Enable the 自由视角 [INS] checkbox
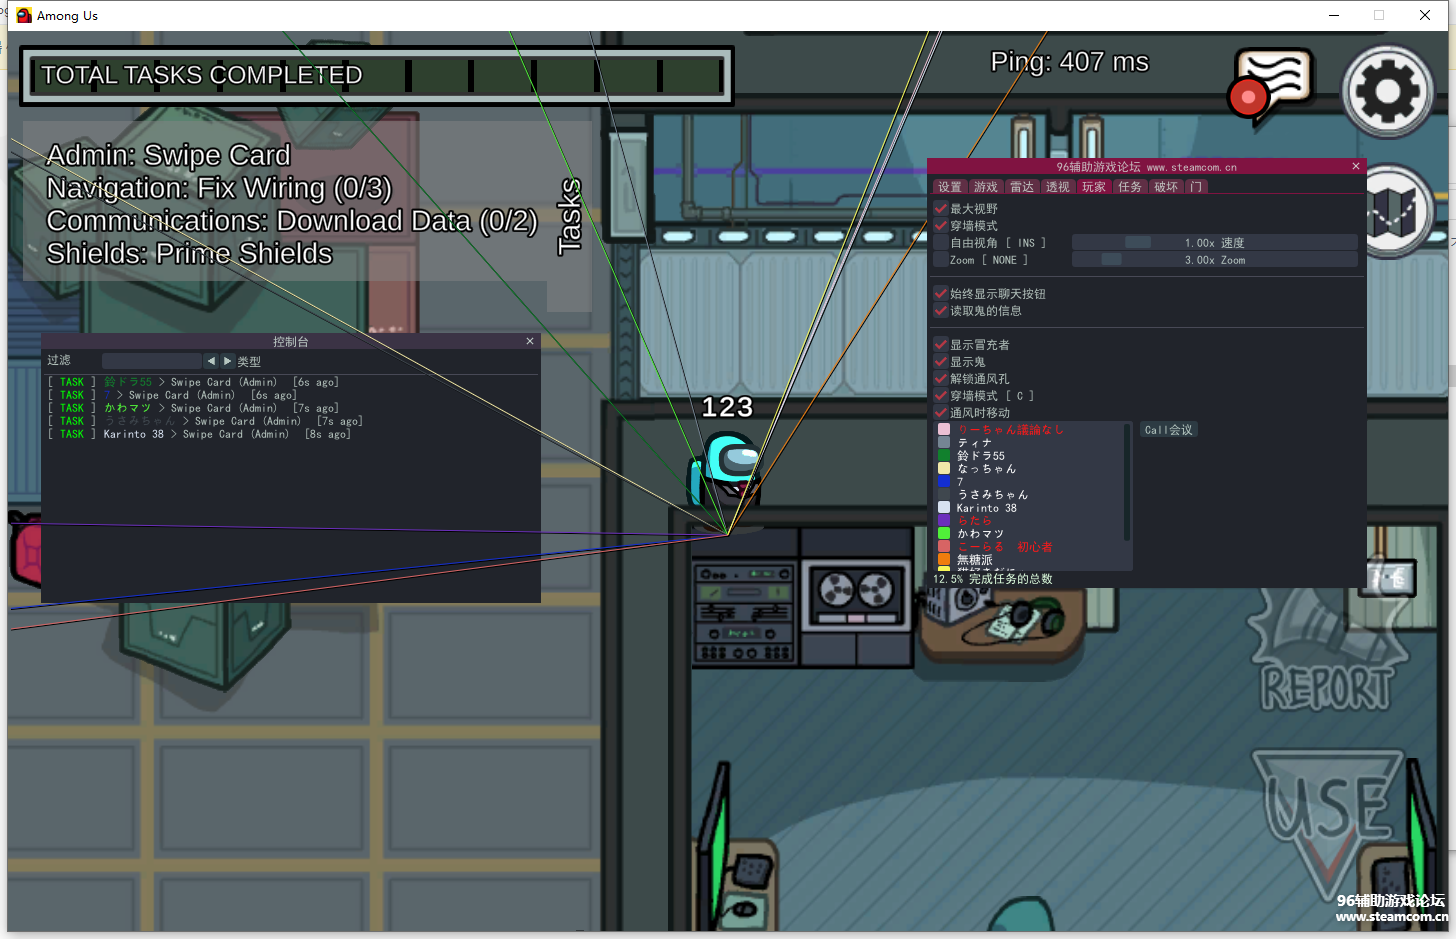1456x939 pixels. click(x=941, y=243)
